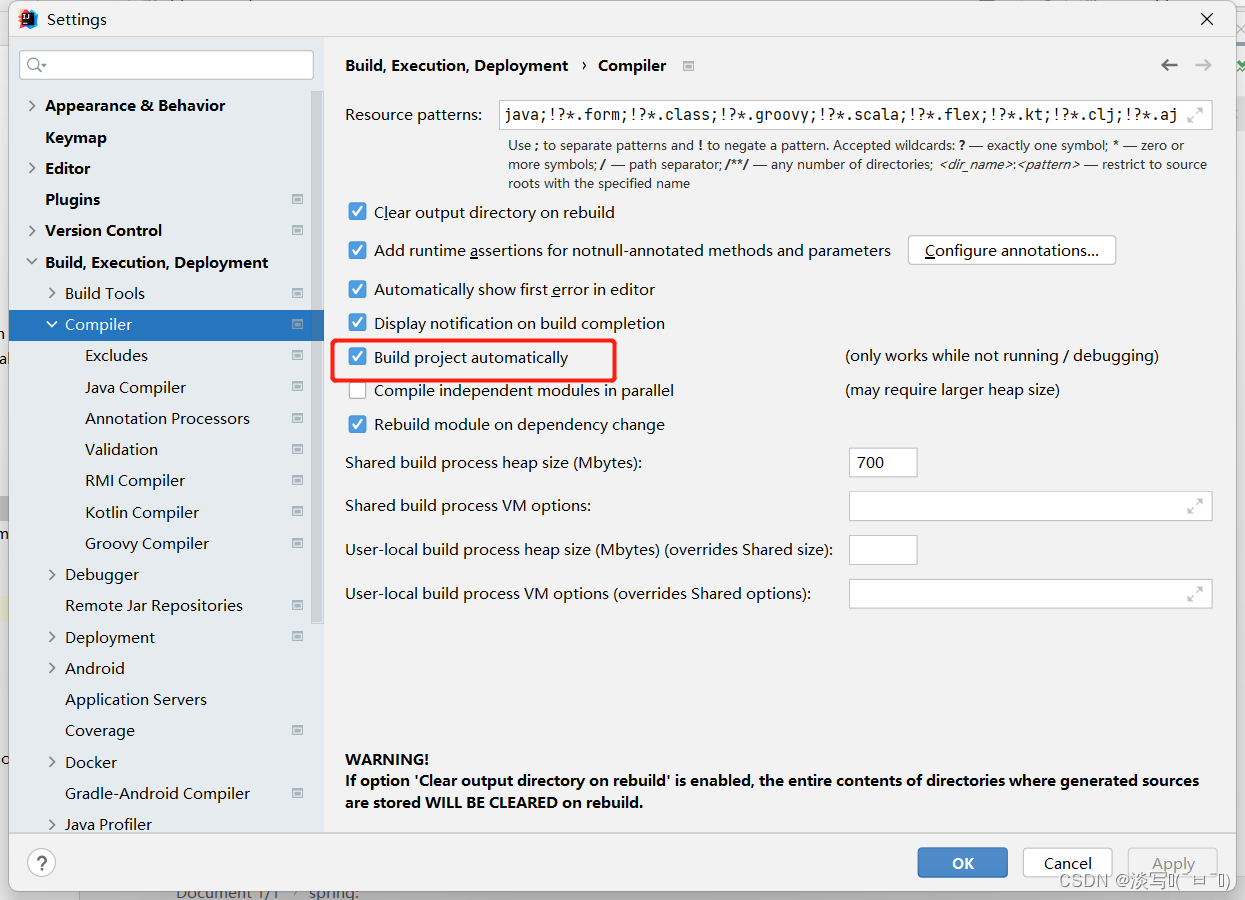Screen dimensions: 1245x900
Task: Click the IntelliJ IDEA logo in title bar
Action: pyautogui.click(x=28, y=19)
